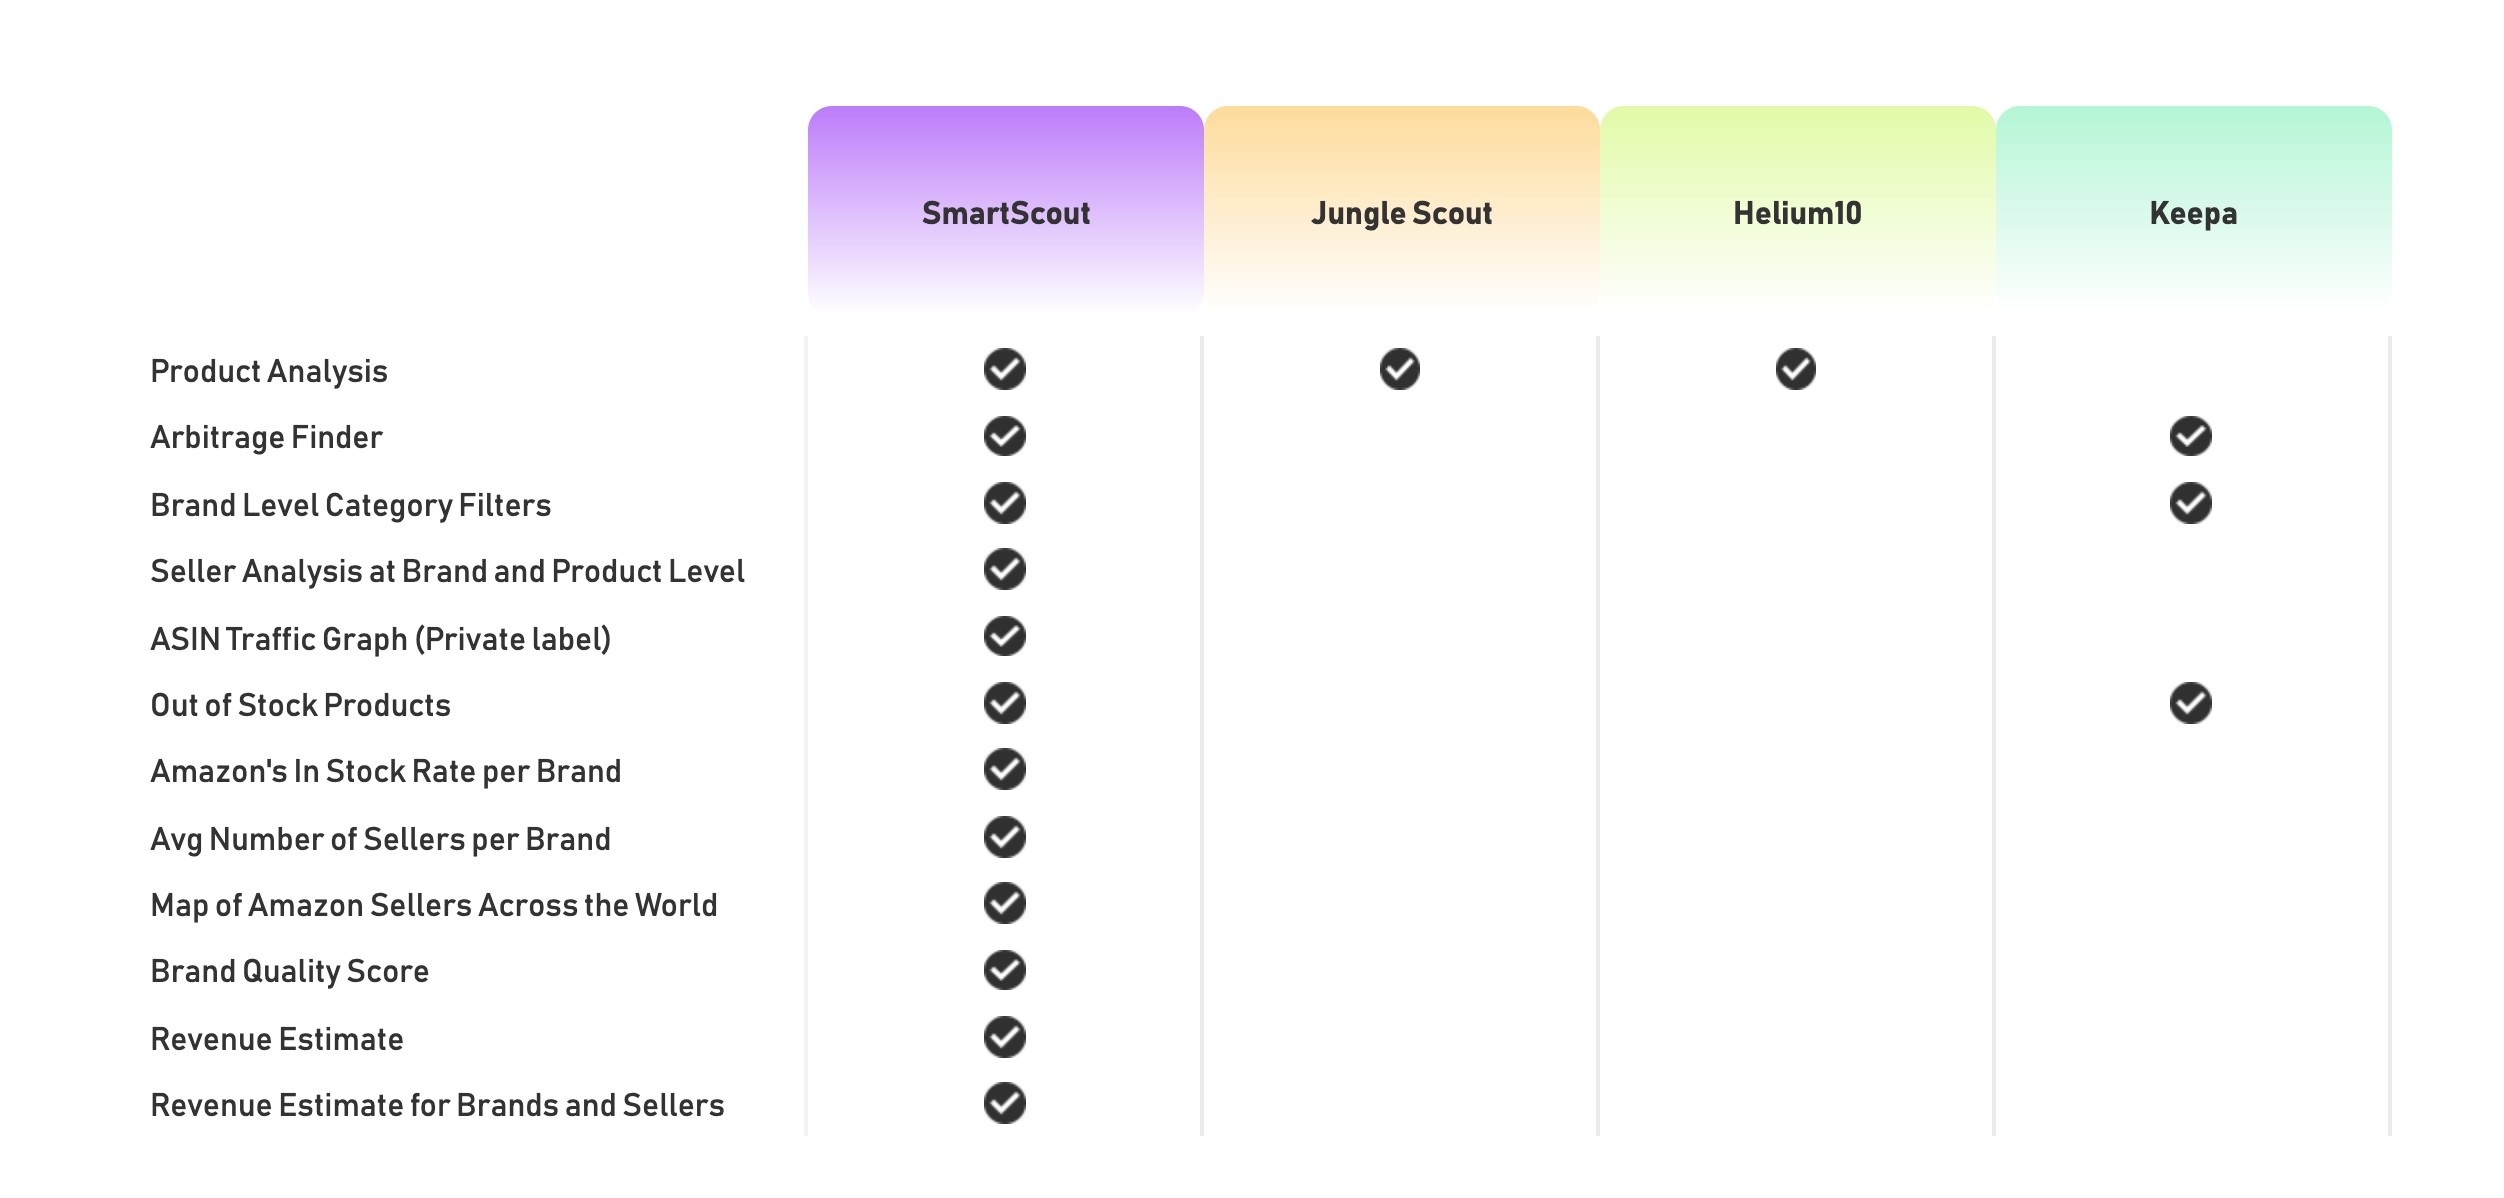Select the SmartScout column header

(1005, 213)
